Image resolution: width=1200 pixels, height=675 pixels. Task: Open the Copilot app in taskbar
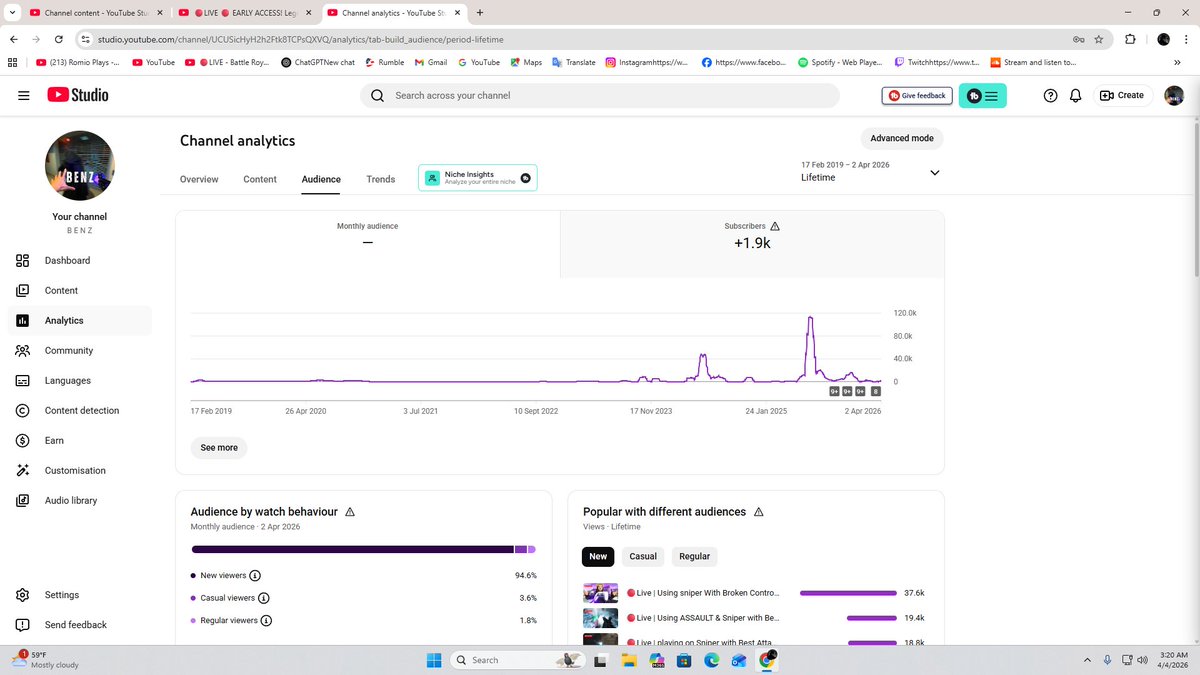(x=657, y=660)
